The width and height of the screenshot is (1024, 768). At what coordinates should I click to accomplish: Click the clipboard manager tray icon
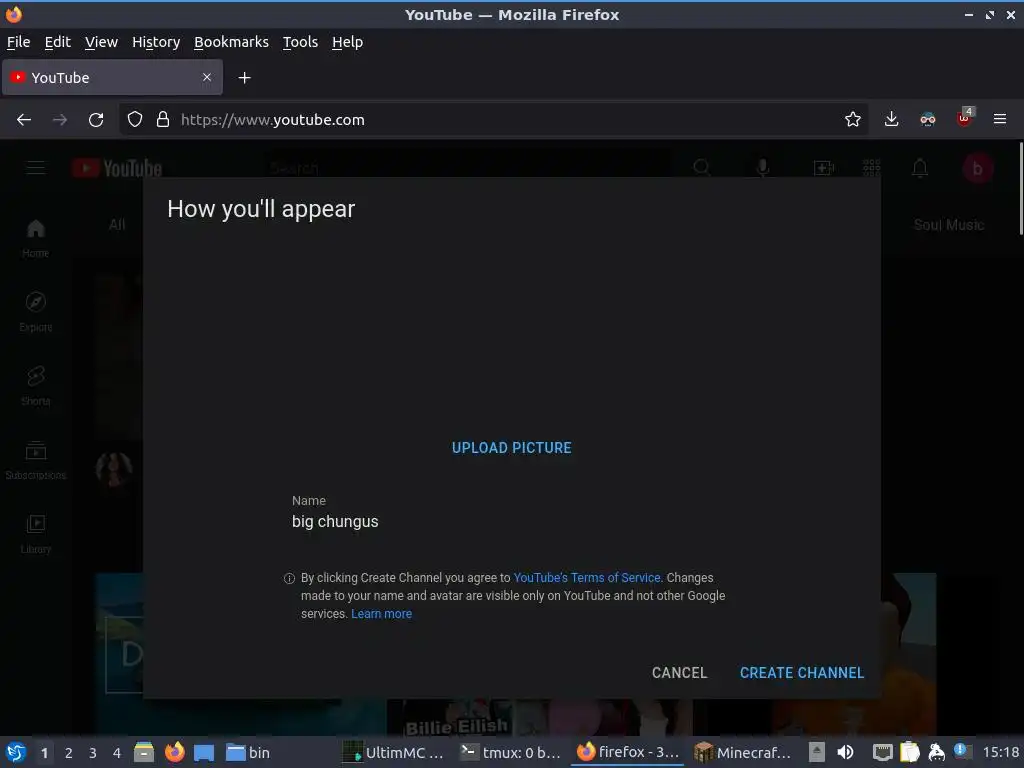click(x=909, y=752)
